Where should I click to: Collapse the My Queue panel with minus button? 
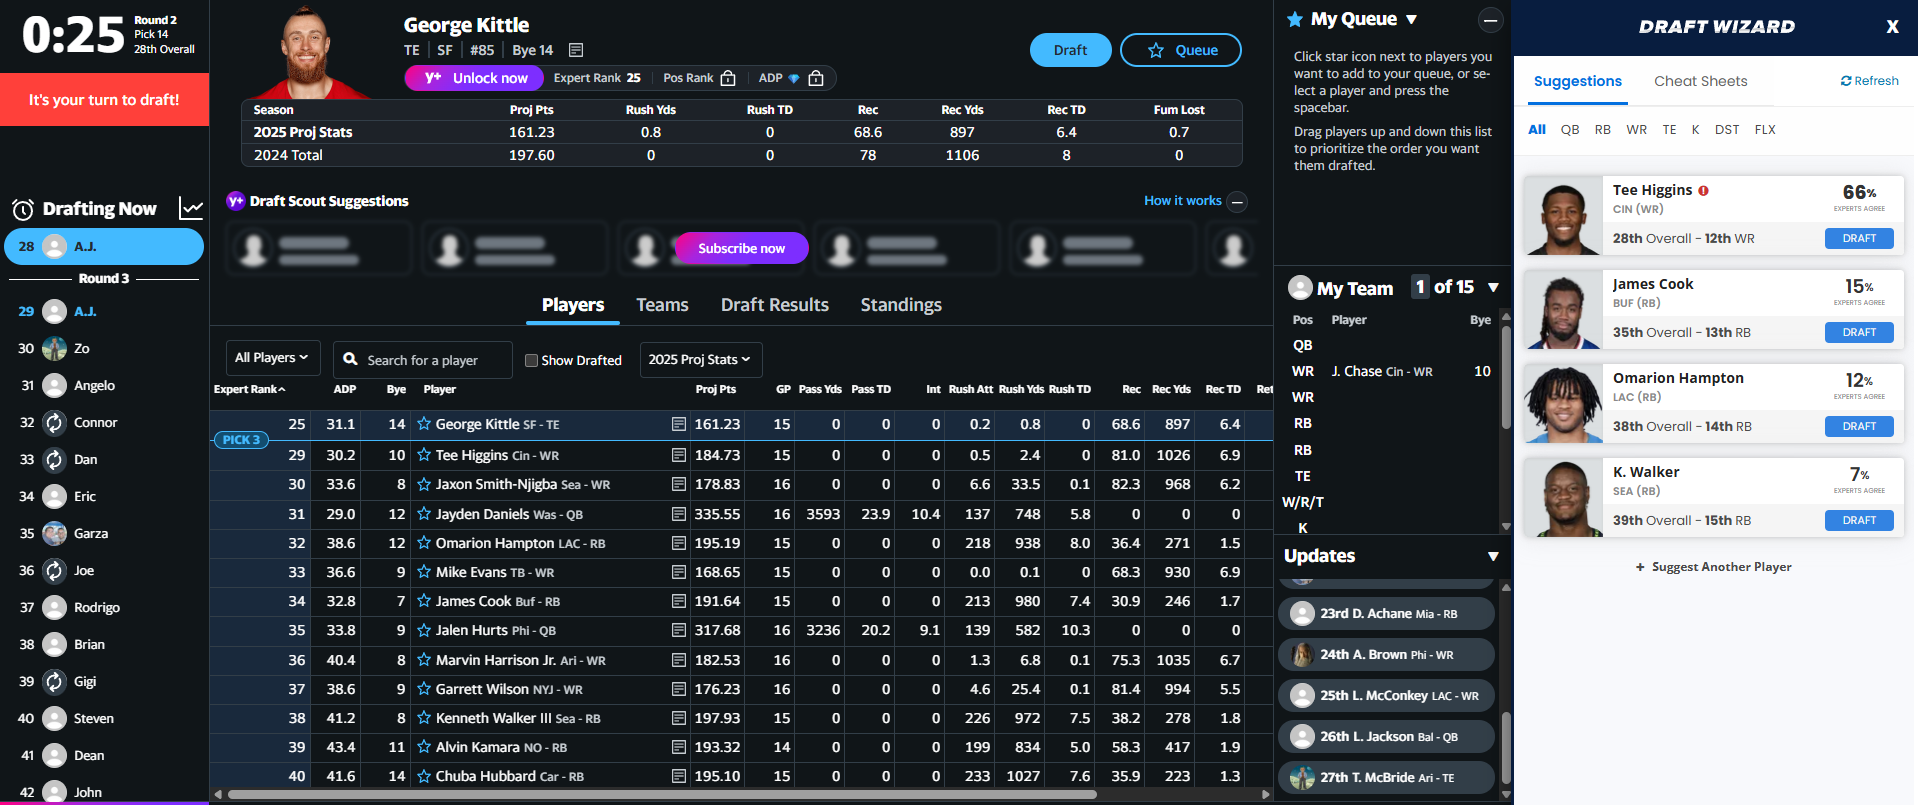(x=1490, y=20)
